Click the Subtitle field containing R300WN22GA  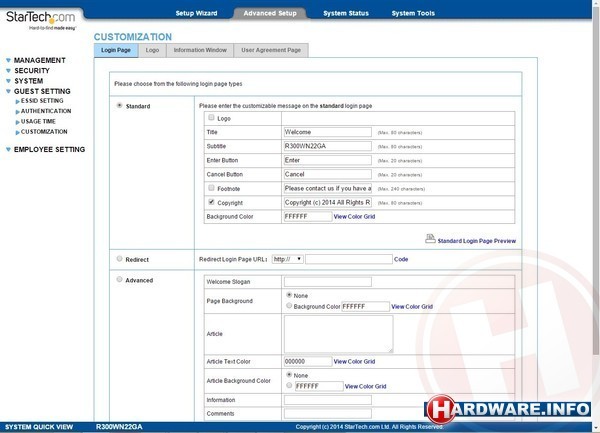click(328, 146)
